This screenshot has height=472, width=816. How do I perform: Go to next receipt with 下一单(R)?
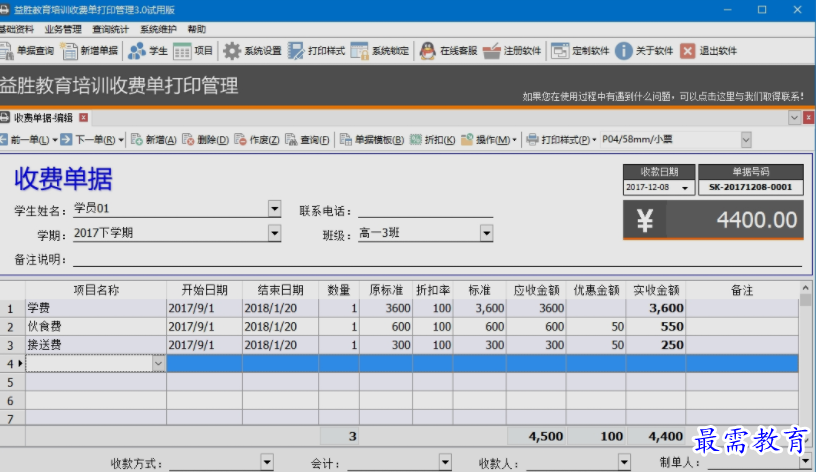click(88, 139)
